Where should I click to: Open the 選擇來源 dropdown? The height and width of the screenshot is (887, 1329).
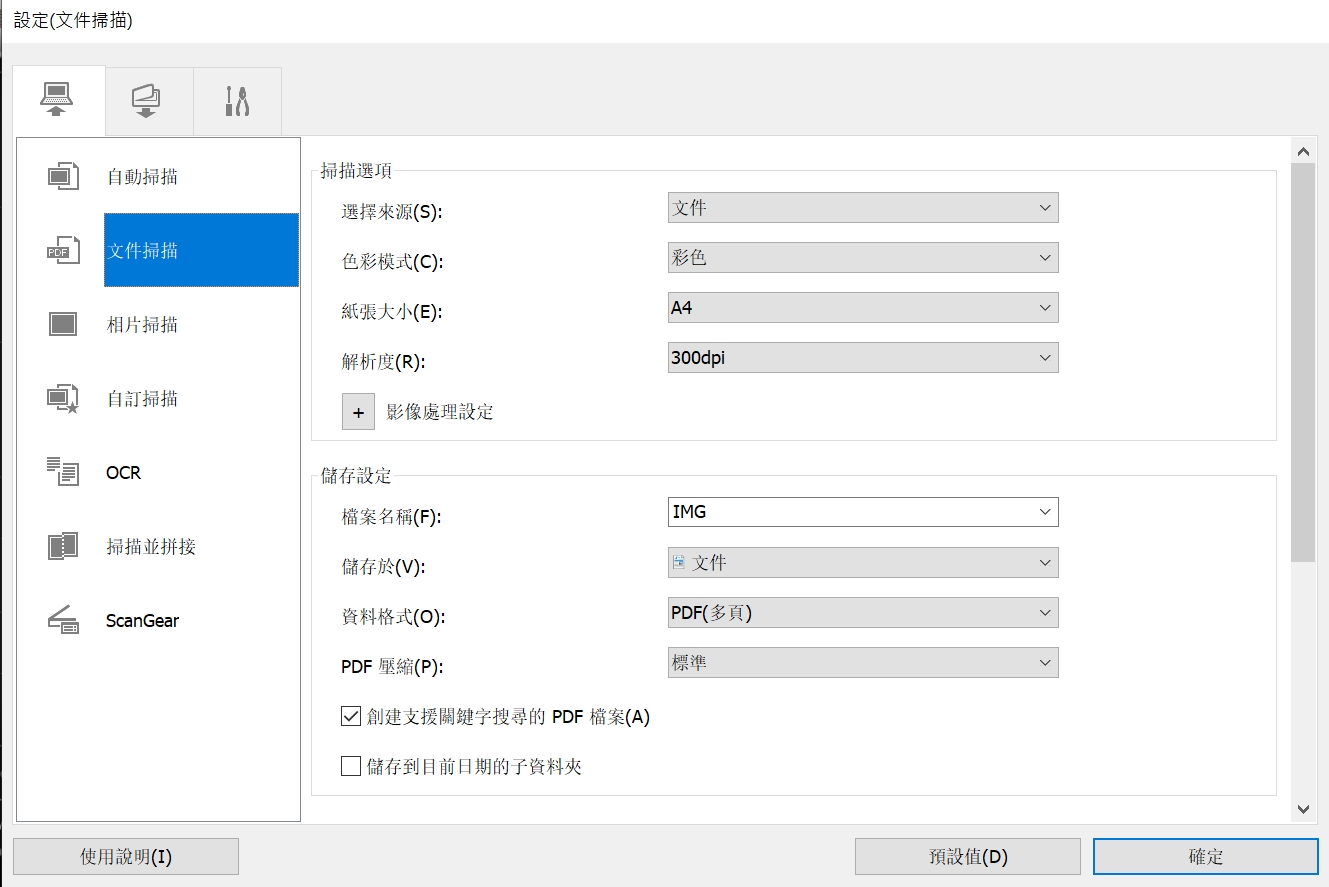click(x=863, y=208)
